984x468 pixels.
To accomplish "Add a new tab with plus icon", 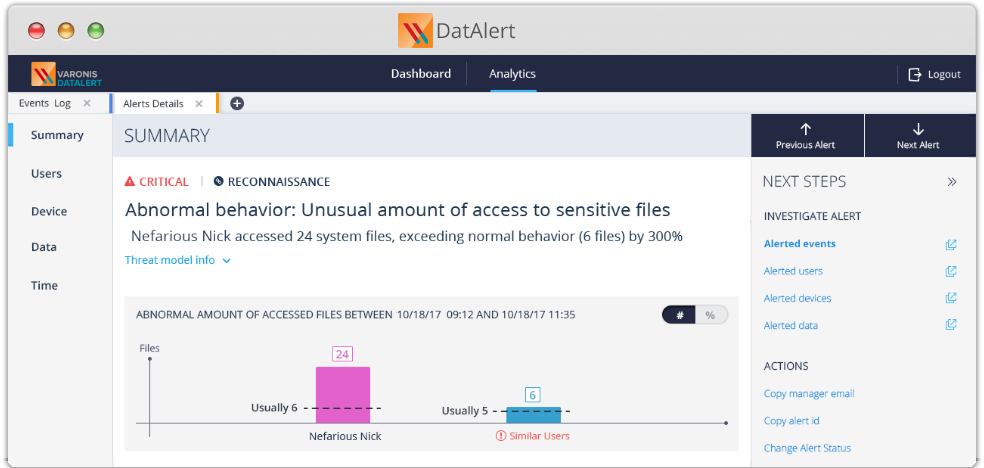I will pyautogui.click(x=237, y=103).
